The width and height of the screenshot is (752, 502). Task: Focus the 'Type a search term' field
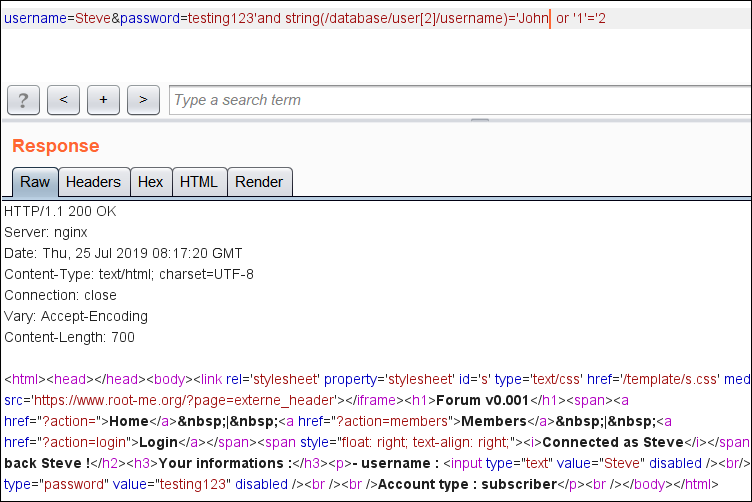click(460, 100)
